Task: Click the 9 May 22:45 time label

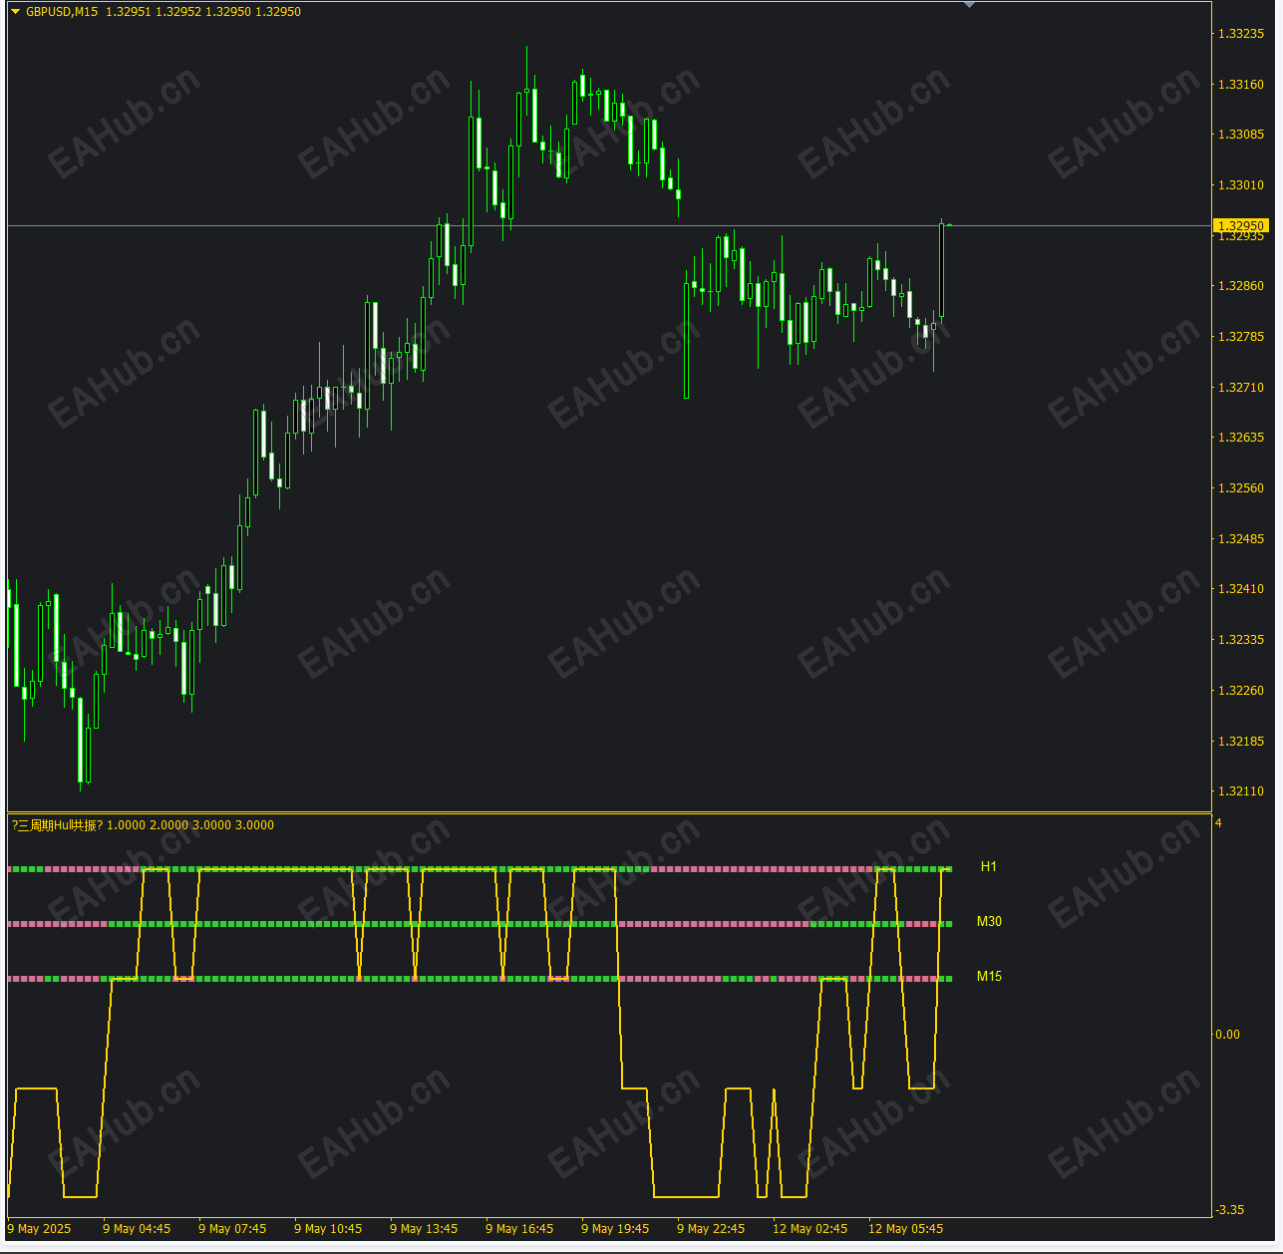Action: coord(711,1229)
